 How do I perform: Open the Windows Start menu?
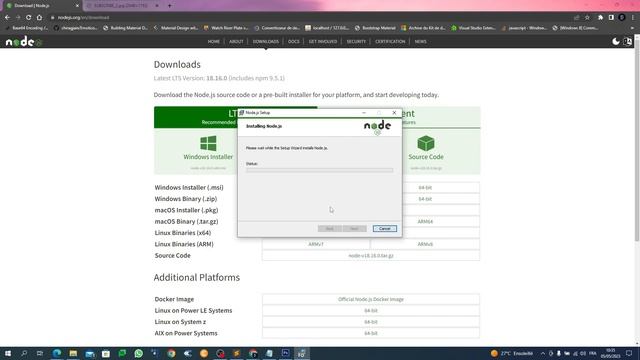[8, 353]
